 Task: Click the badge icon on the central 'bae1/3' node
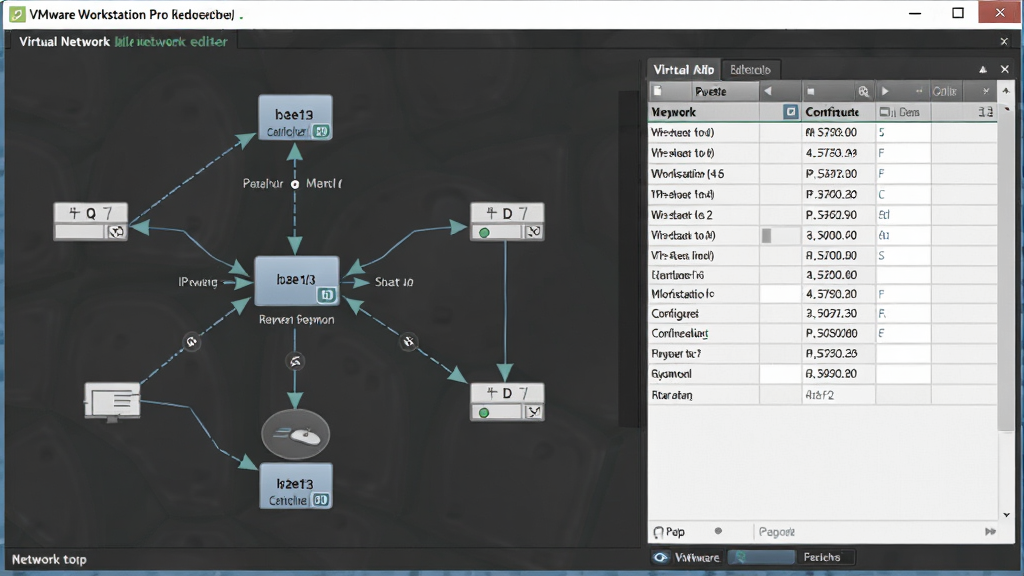(x=327, y=295)
